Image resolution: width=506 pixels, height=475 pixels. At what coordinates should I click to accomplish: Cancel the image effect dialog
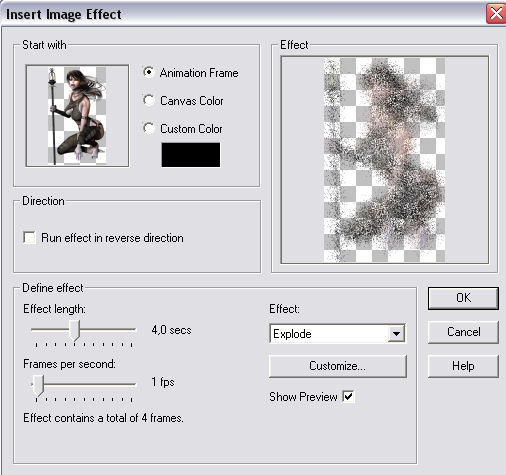click(x=463, y=332)
